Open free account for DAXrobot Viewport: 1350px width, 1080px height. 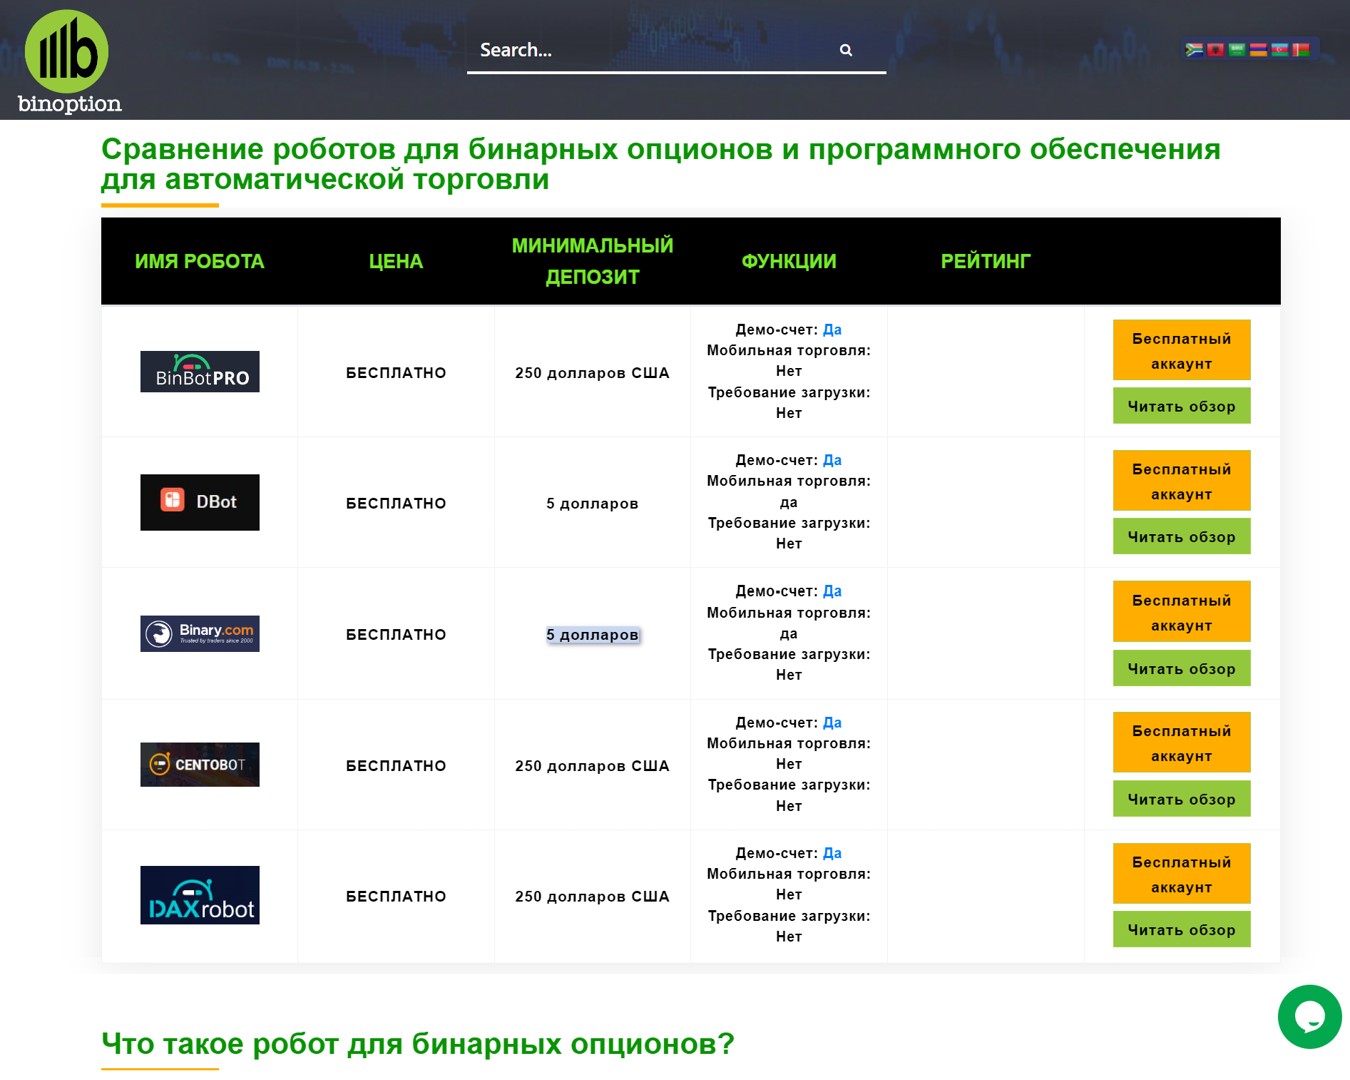pos(1182,874)
